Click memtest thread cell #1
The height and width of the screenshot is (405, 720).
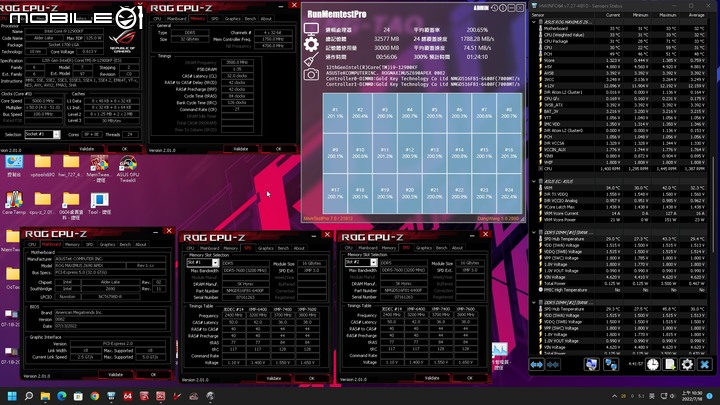coord(335,113)
